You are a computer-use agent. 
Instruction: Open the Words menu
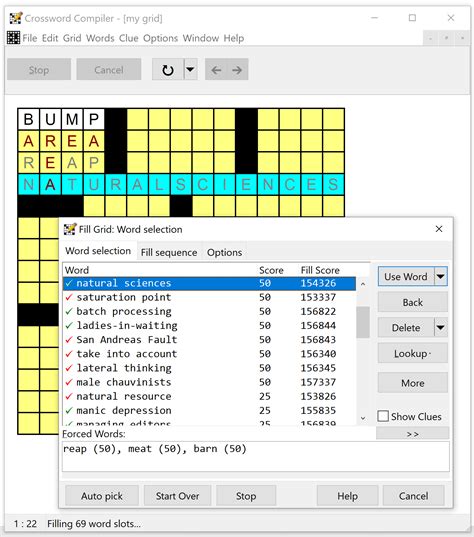click(x=100, y=38)
